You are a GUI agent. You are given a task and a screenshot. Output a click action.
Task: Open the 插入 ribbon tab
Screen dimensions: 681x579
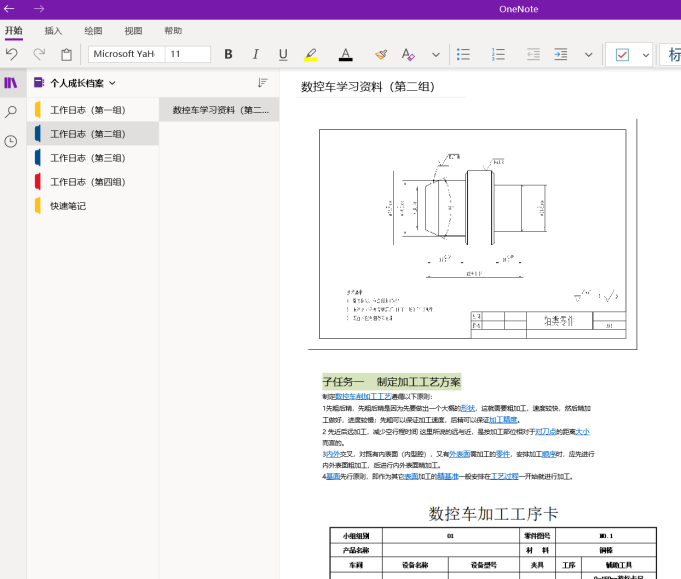53,30
